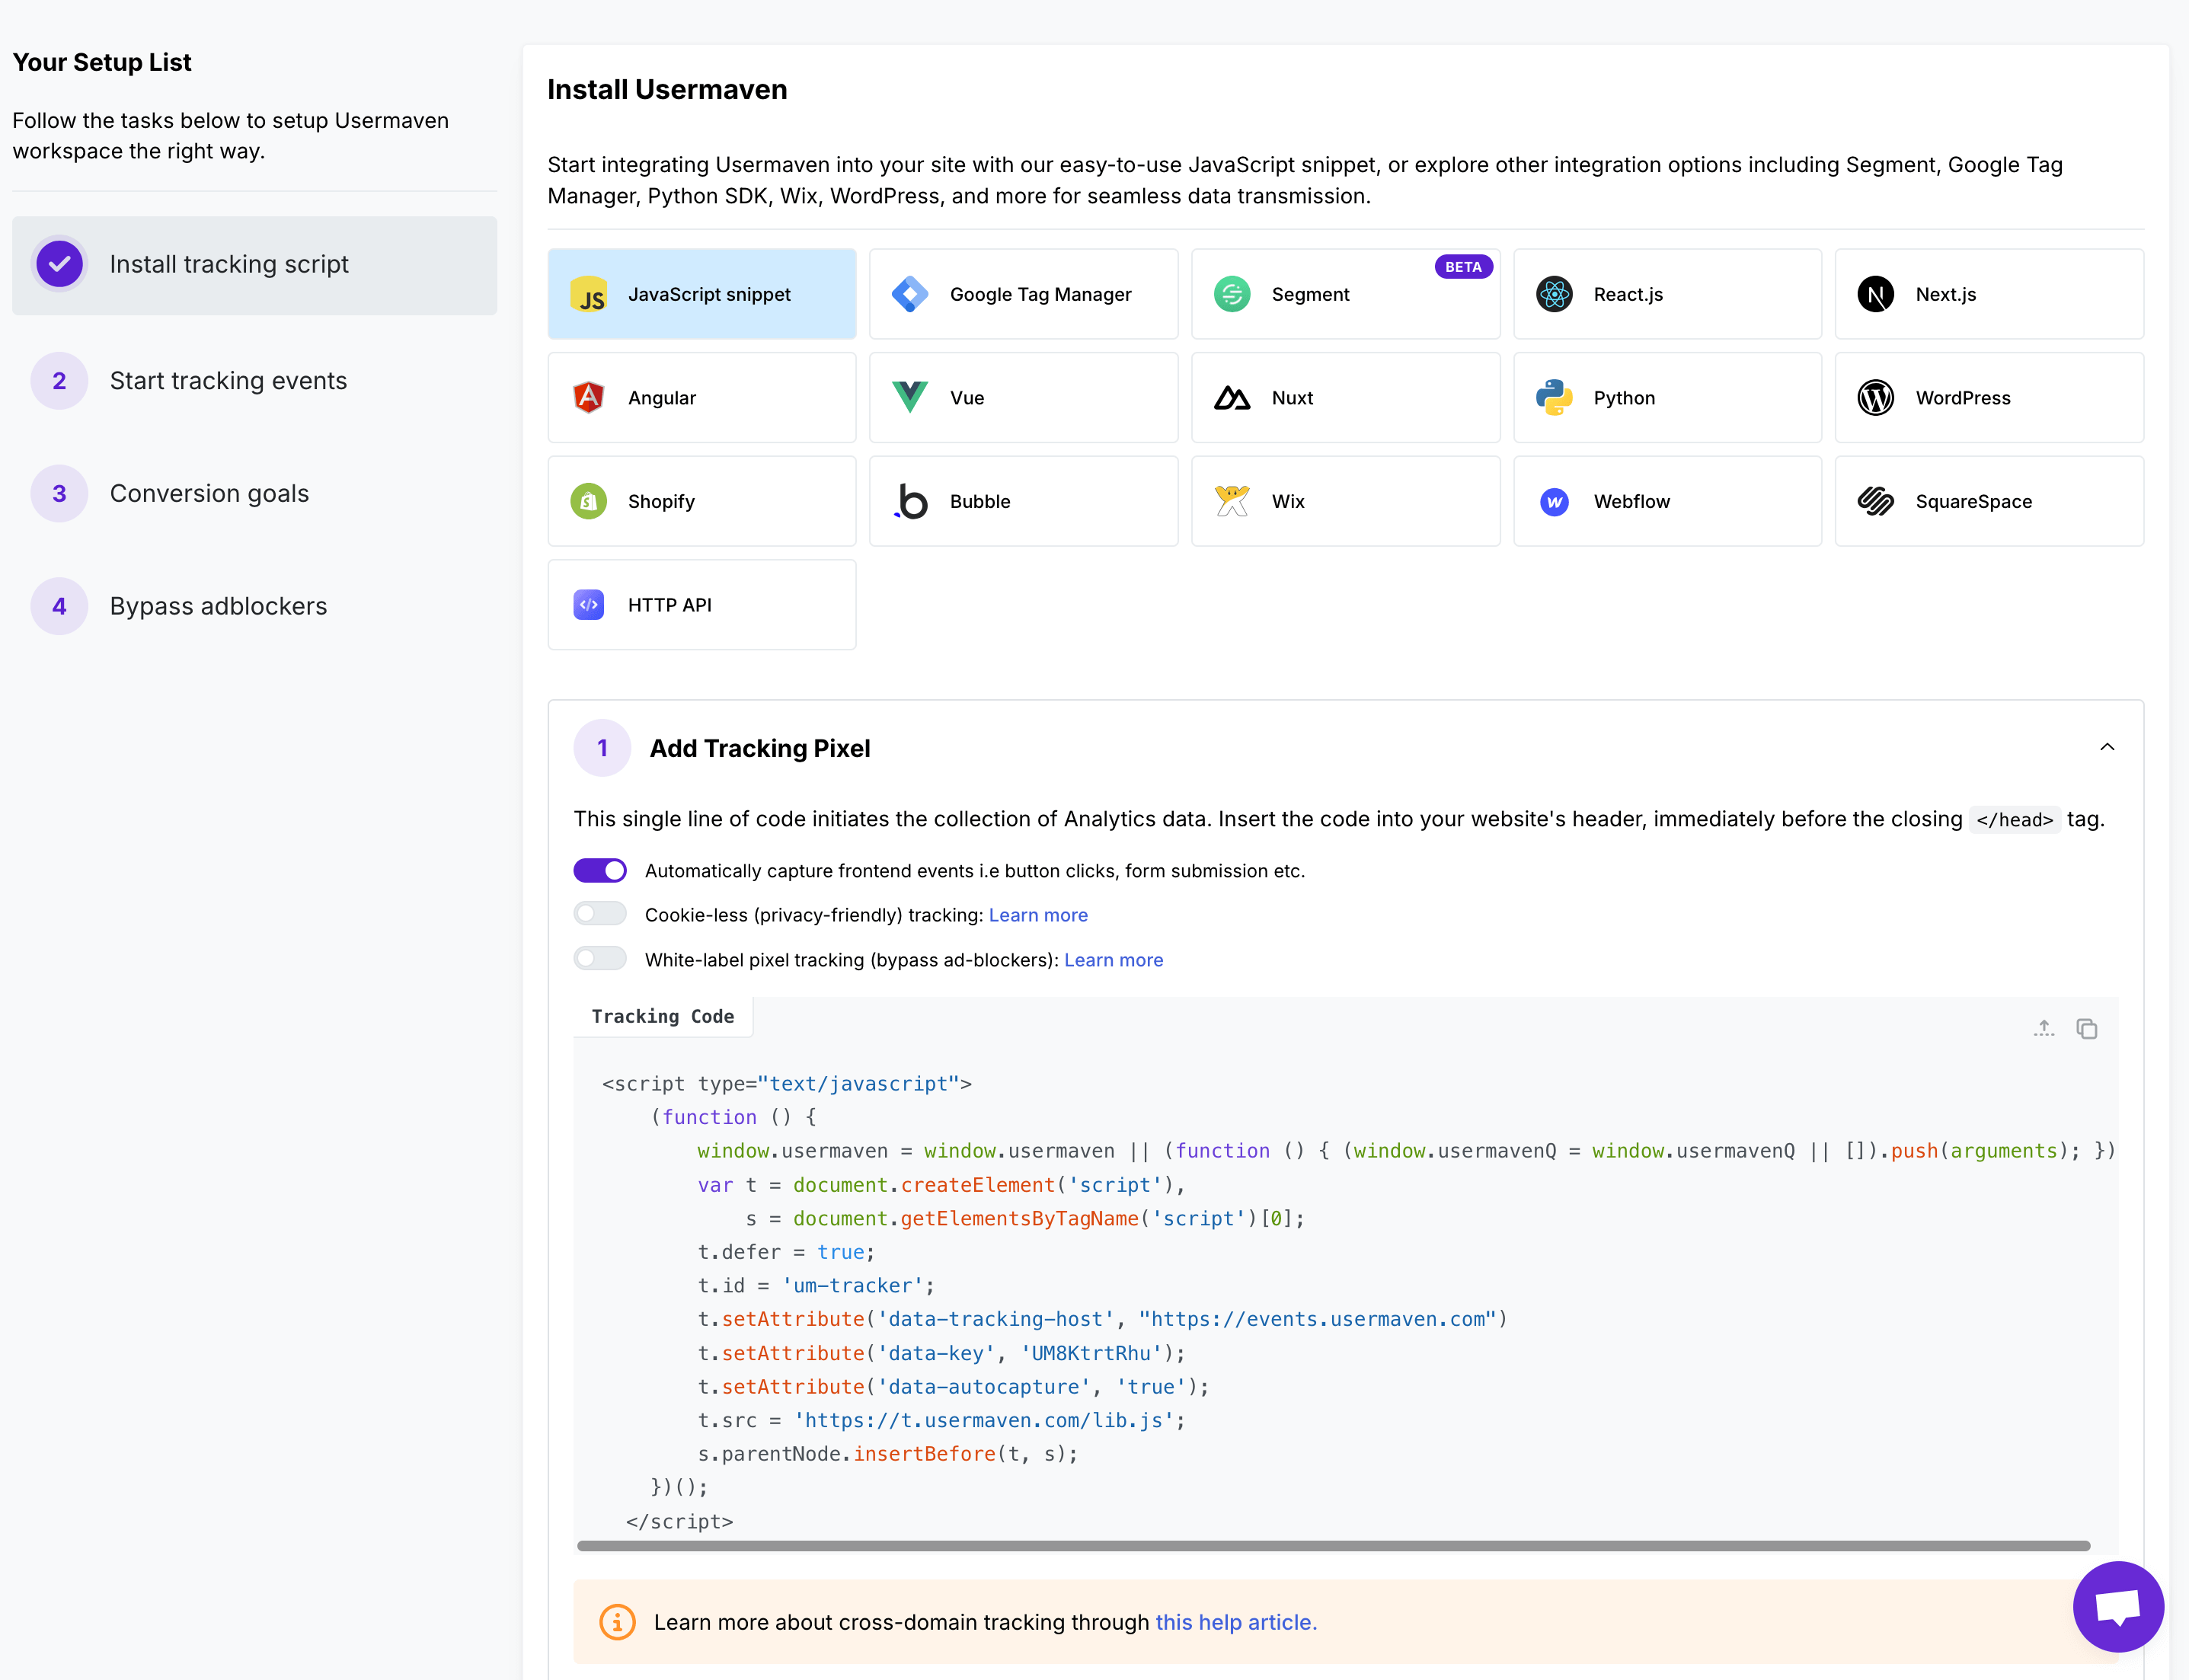Select the Segment beta integration
This screenshot has width=2189, height=1680.
(x=1344, y=294)
